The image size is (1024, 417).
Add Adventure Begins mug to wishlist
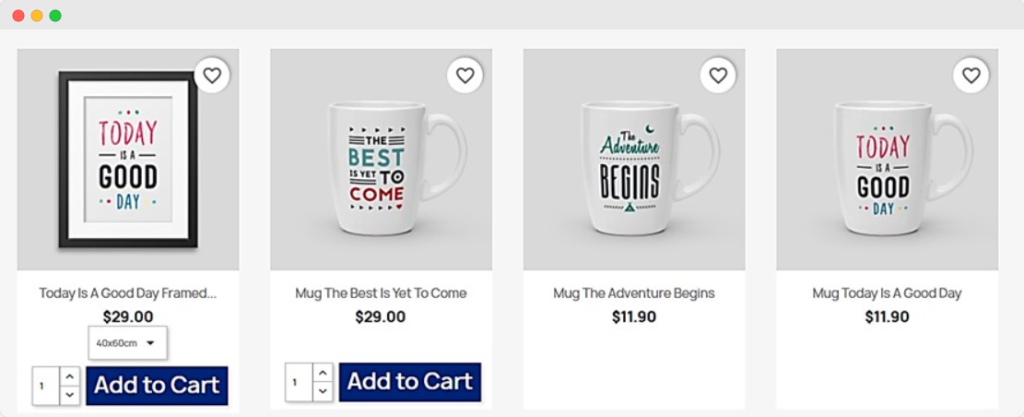[x=718, y=75]
